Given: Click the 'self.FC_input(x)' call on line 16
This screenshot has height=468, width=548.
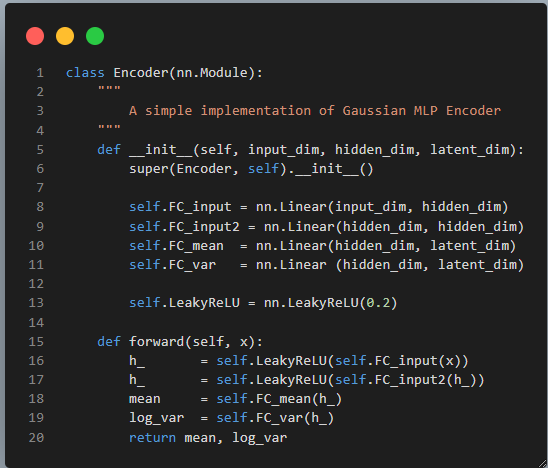Looking at the screenshot, I should tap(398, 361).
